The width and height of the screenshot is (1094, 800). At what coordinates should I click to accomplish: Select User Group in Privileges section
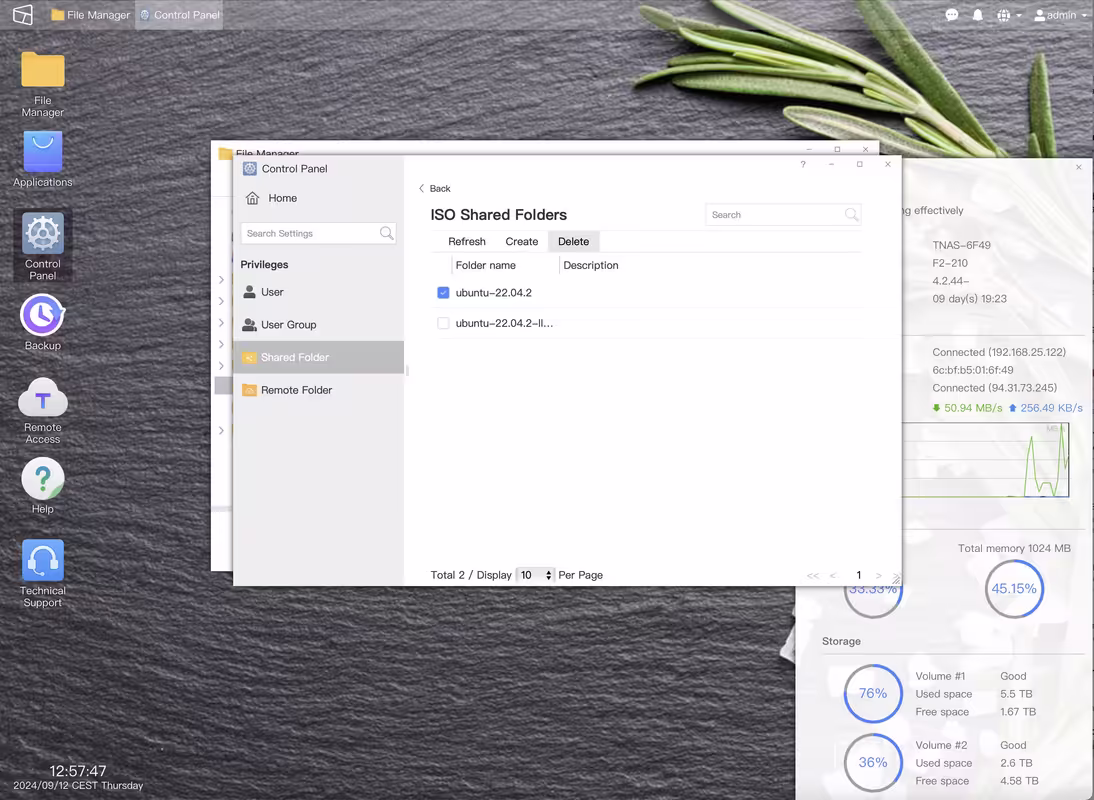(318, 325)
